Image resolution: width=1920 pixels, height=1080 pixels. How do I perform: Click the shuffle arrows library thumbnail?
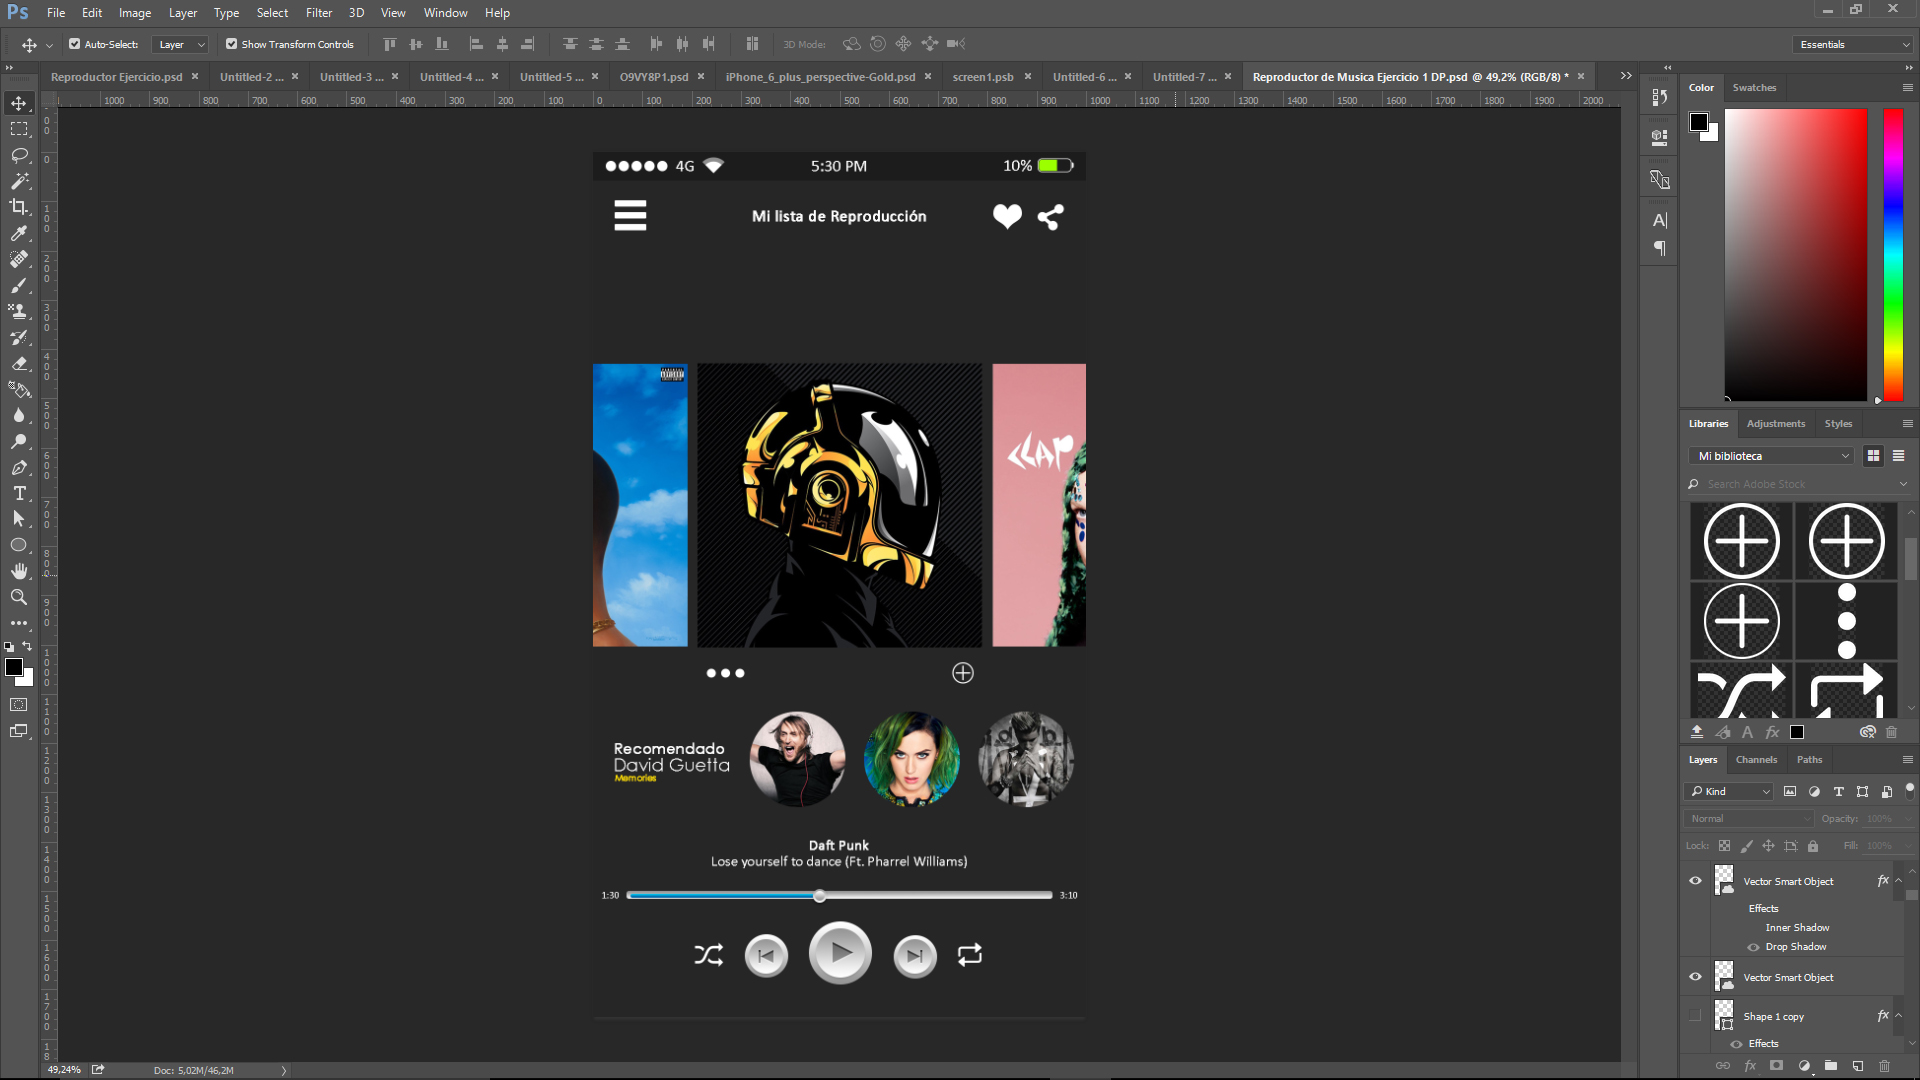pos(1741,691)
